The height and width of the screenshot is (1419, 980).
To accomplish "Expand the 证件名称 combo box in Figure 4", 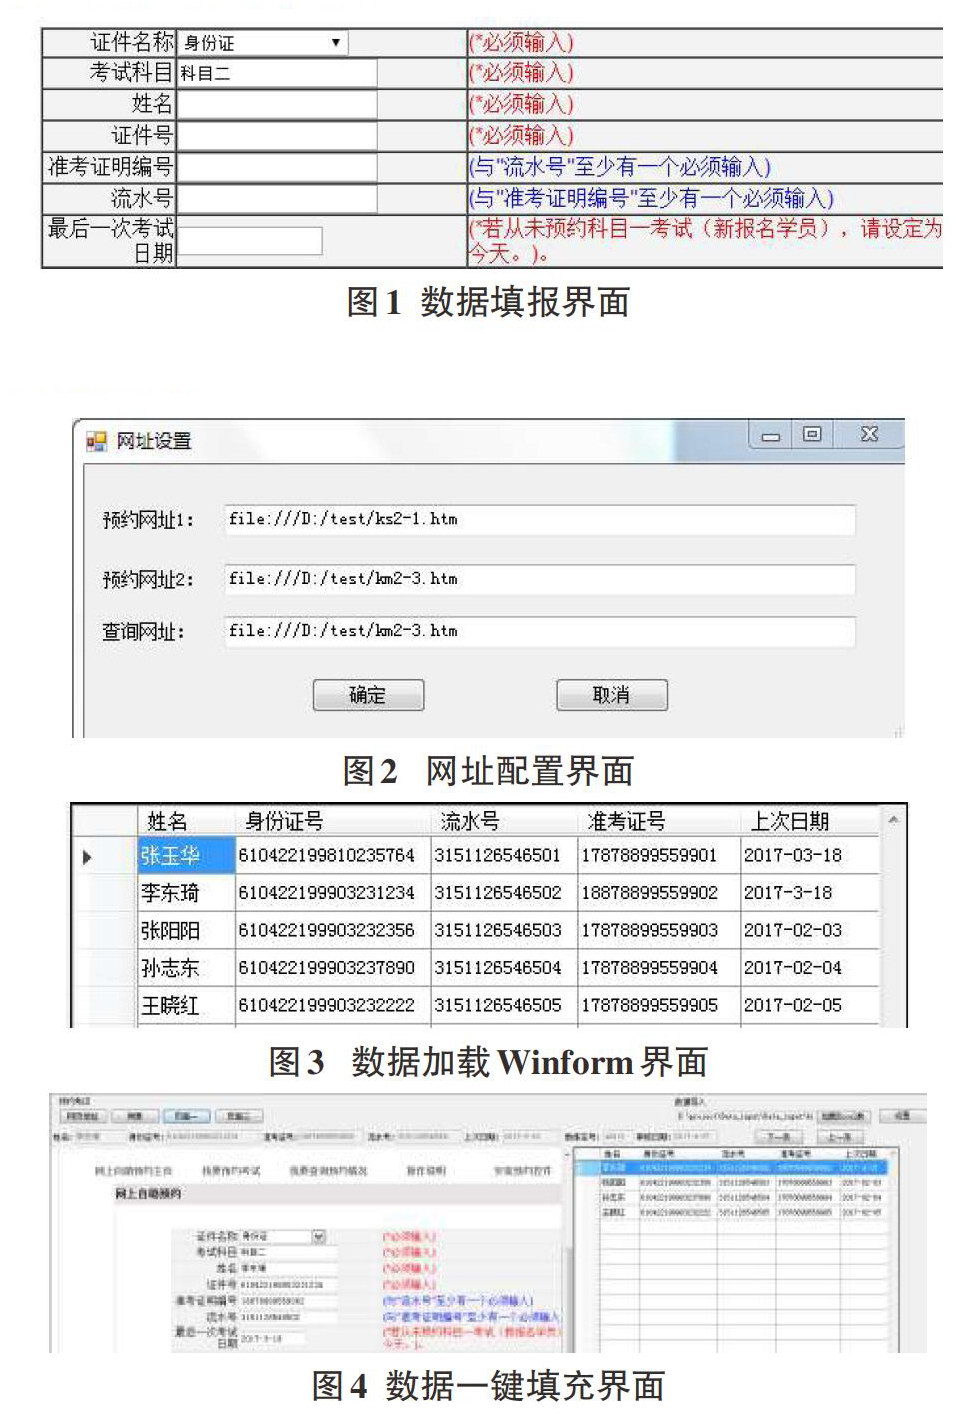I will (x=319, y=1237).
